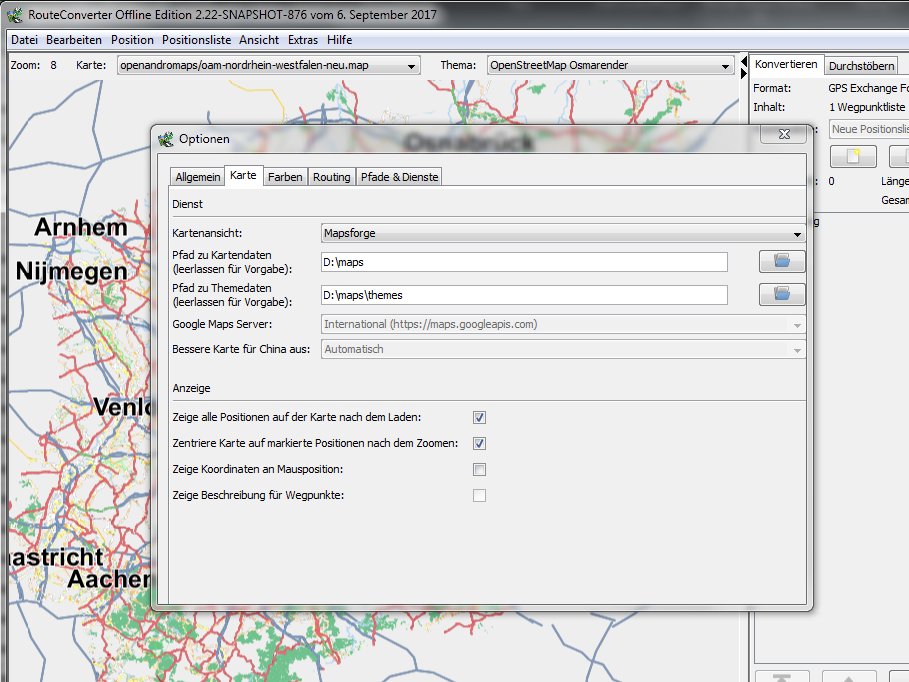Viewport: 909px width, 682px height.
Task: Open Hilfe menu
Action: pos(340,40)
